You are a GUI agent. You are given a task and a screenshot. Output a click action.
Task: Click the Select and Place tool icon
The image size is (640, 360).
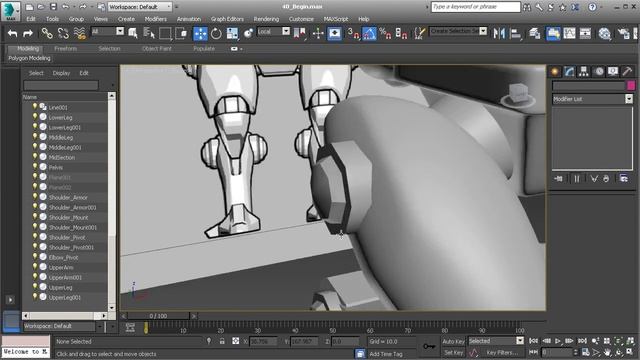click(248, 33)
